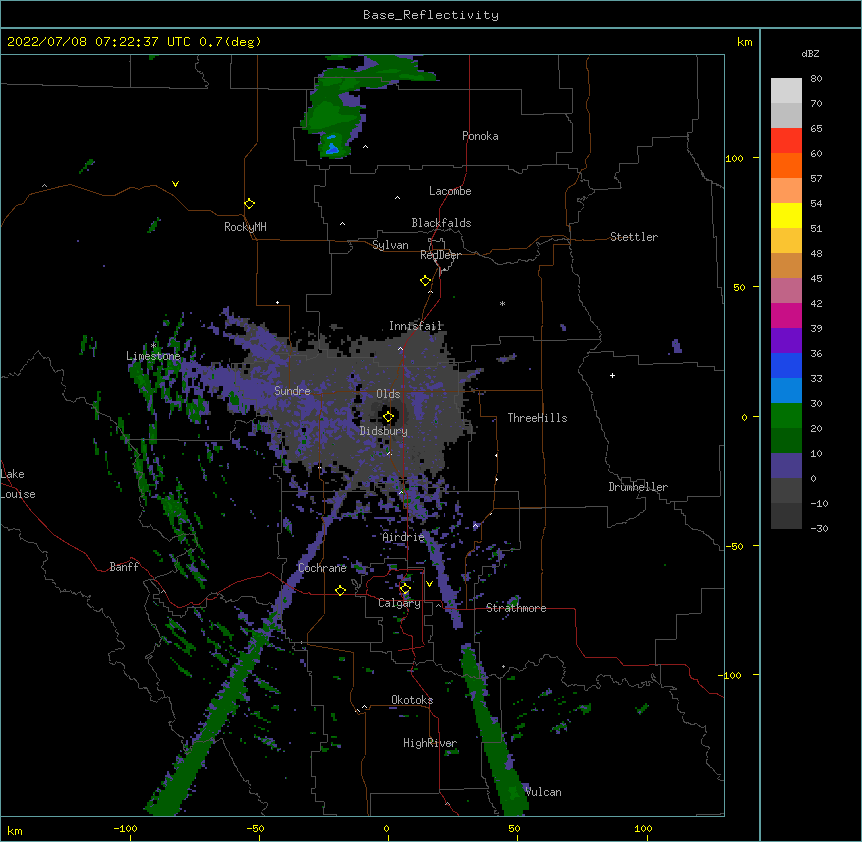The width and height of the screenshot is (862, 842).
Task: Click the Vulcan label
Action: (543, 792)
